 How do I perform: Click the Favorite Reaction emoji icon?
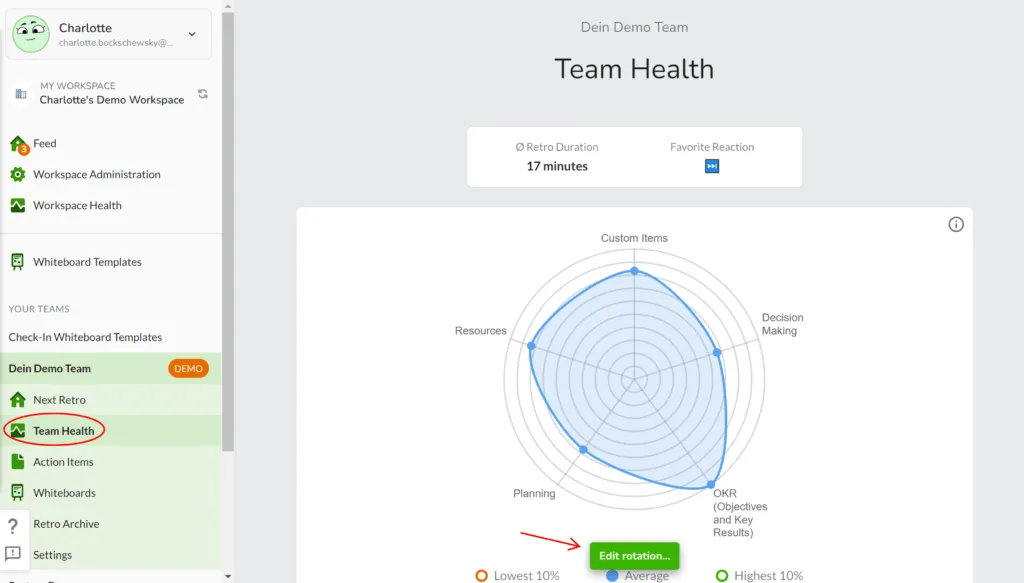coord(712,166)
